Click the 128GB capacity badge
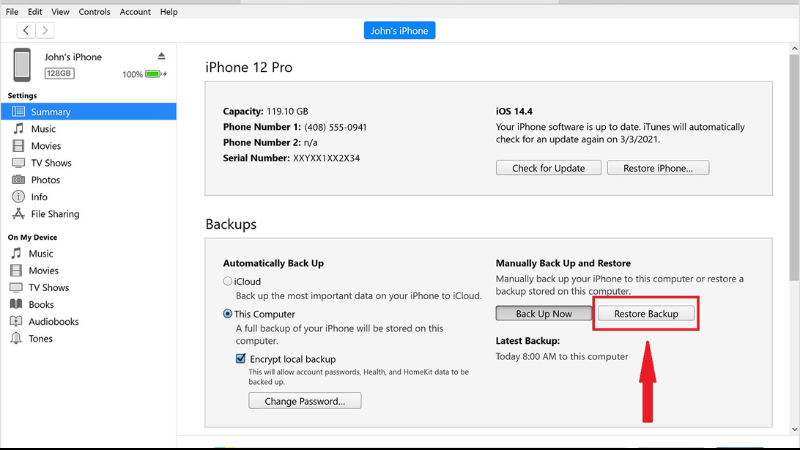800x450 pixels. tap(59, 73)
